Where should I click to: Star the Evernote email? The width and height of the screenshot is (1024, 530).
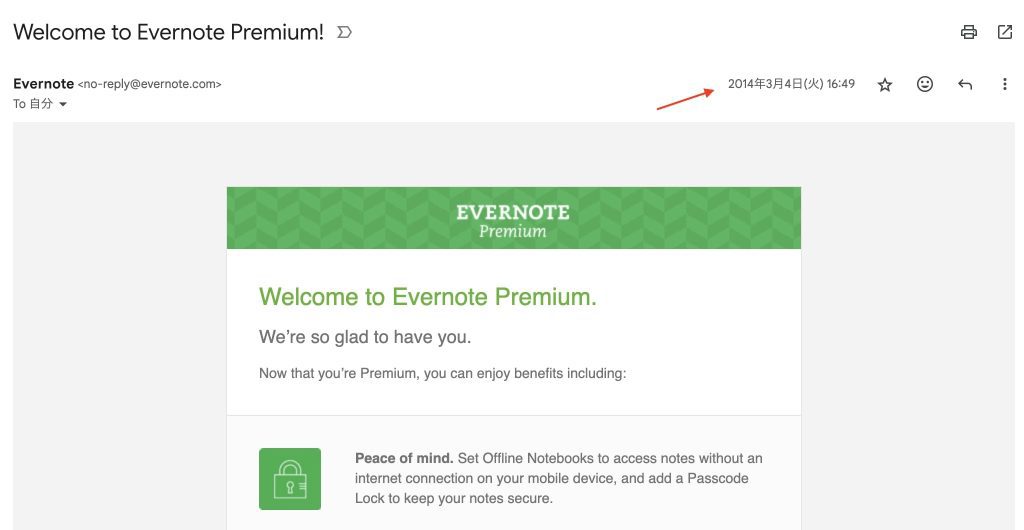885,84
